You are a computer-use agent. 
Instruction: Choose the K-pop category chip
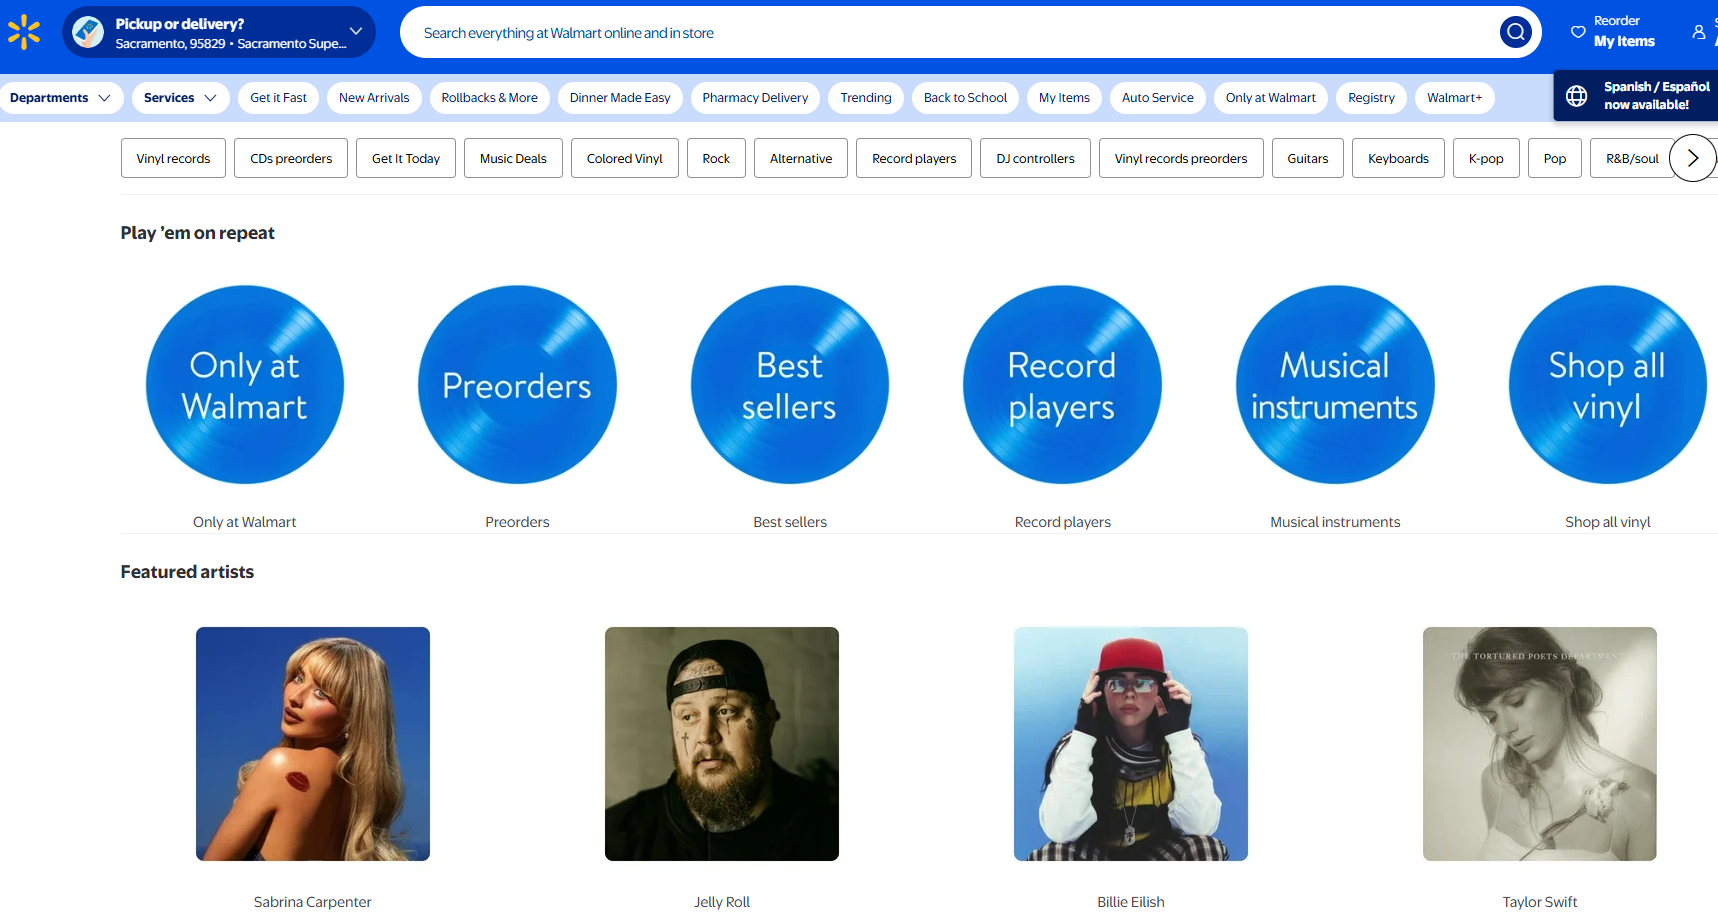pos(1485,159)
